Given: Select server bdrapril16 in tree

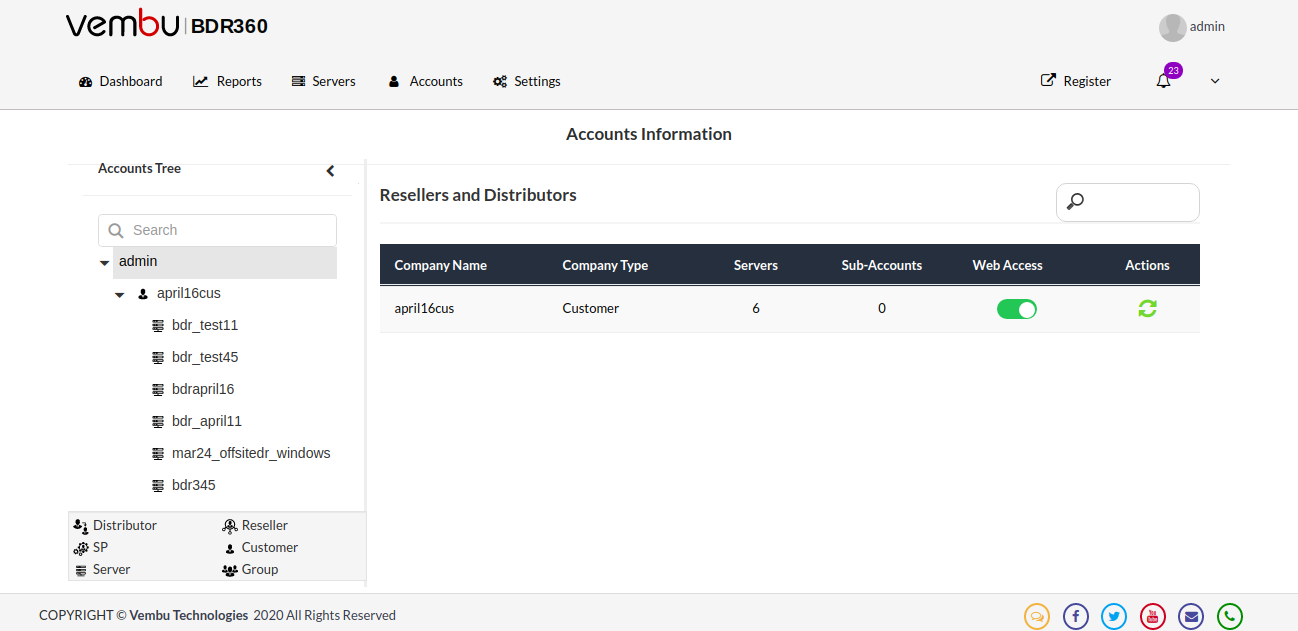Looking at the screenshot, I should [x=203, y=389].
